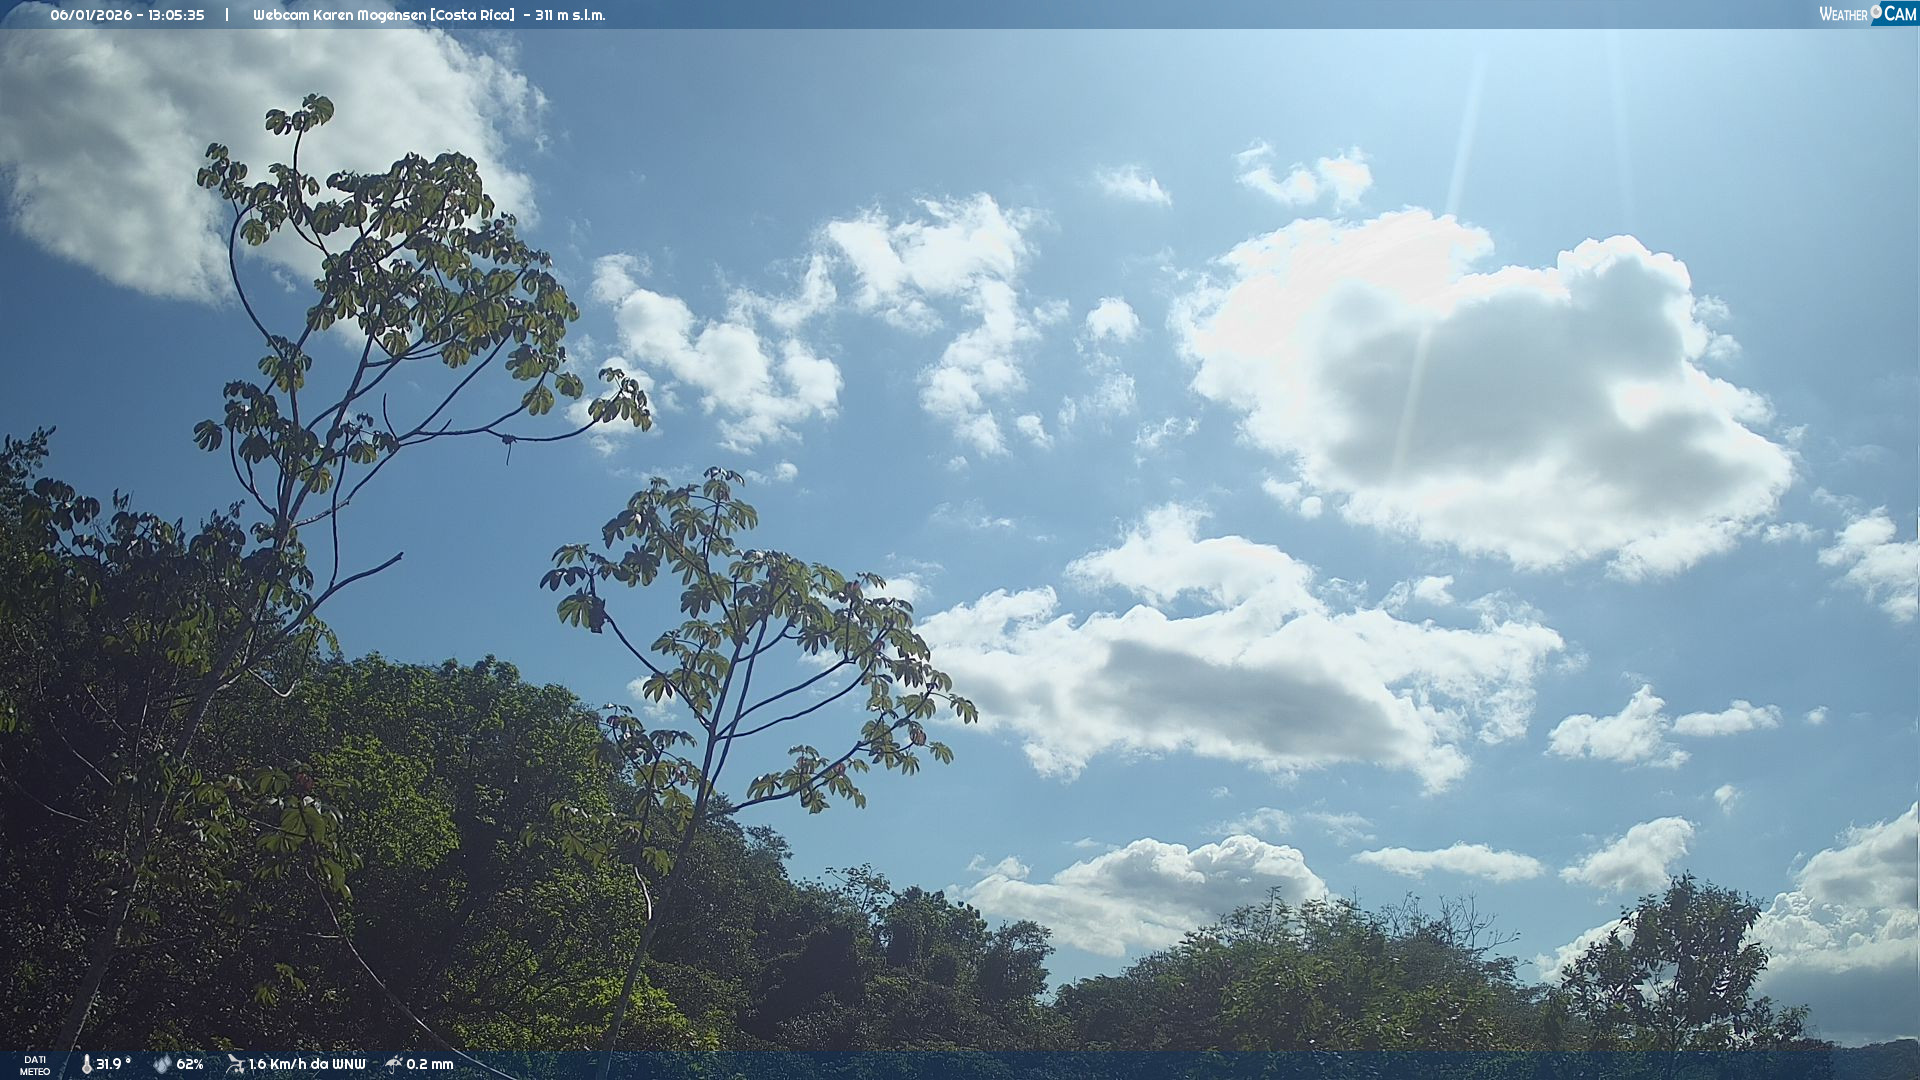Viewport: 1920px width, 1080px height.
Task: Click the thermometer temperature icon
Action: pos(86,1064)
